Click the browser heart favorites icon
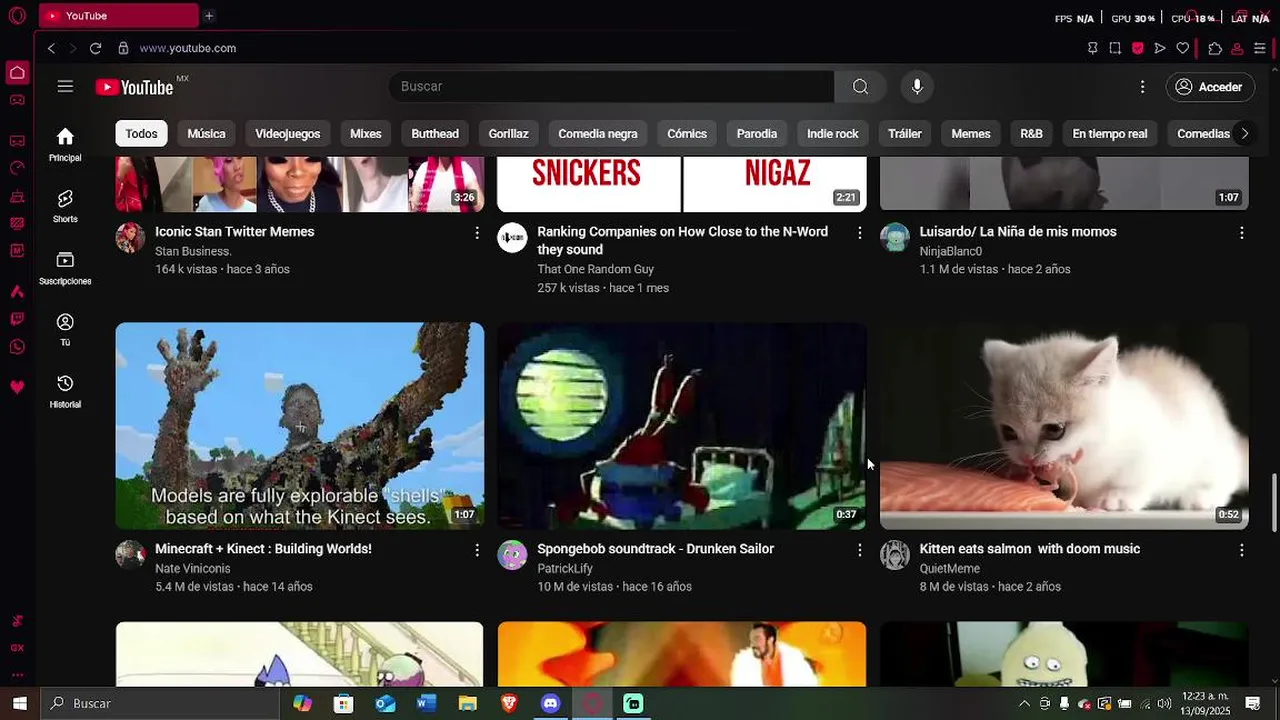 [1183, 48]
